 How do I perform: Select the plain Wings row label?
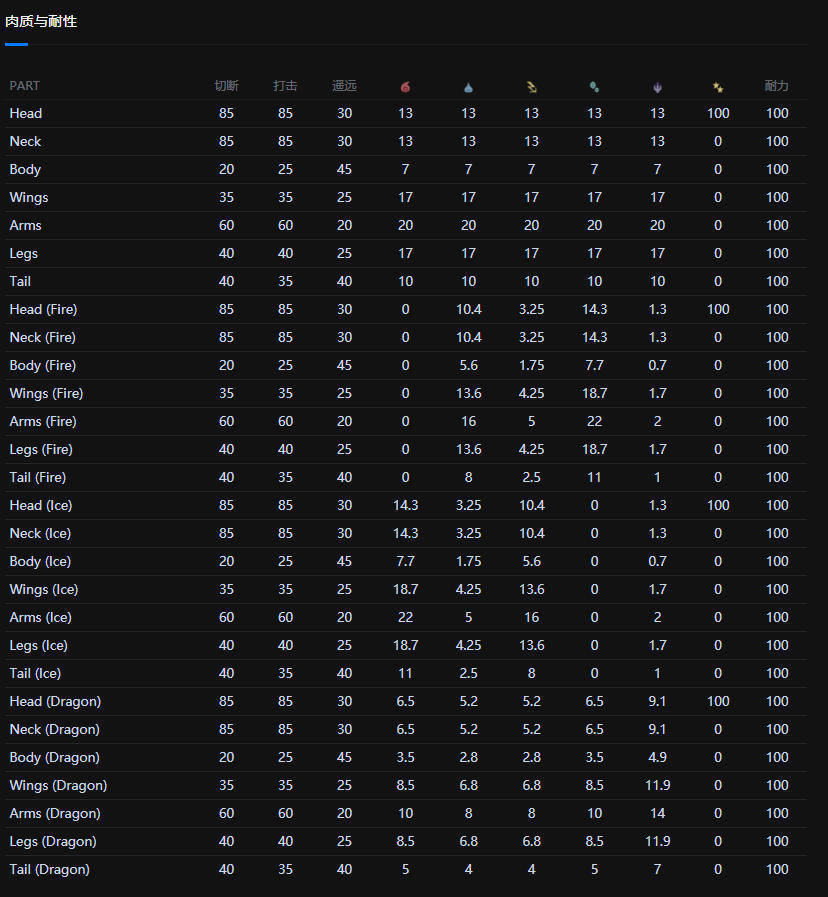[29, 197]
